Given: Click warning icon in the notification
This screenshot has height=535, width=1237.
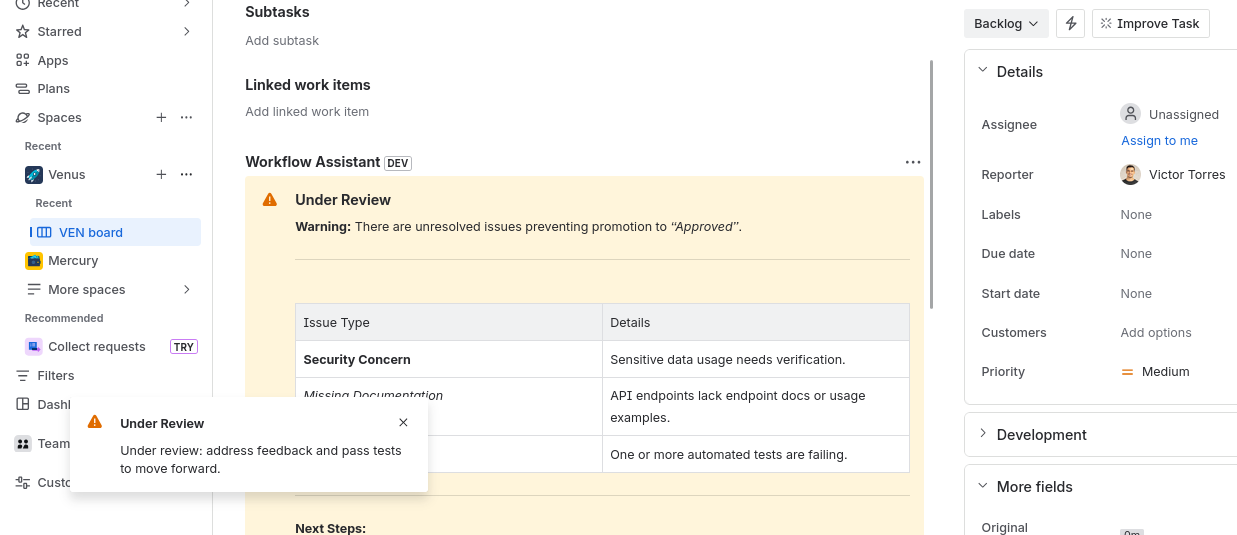Looking at the screenshot, I should coord(95,422).
